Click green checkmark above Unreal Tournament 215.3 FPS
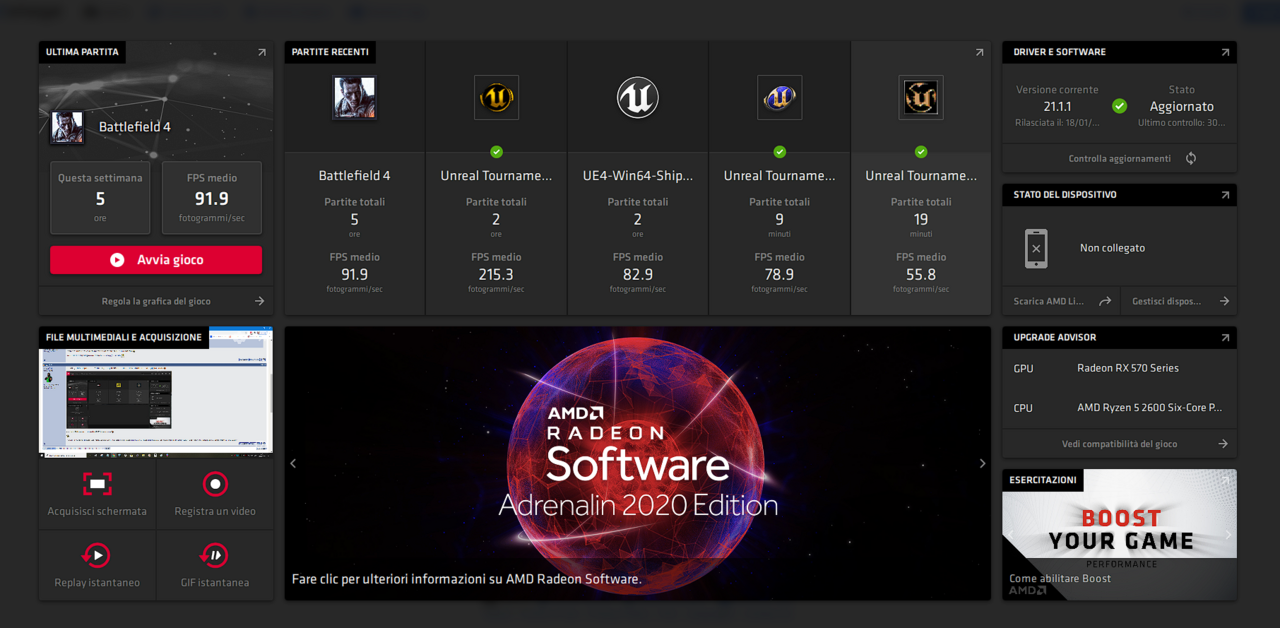 (x=496, y=152)
